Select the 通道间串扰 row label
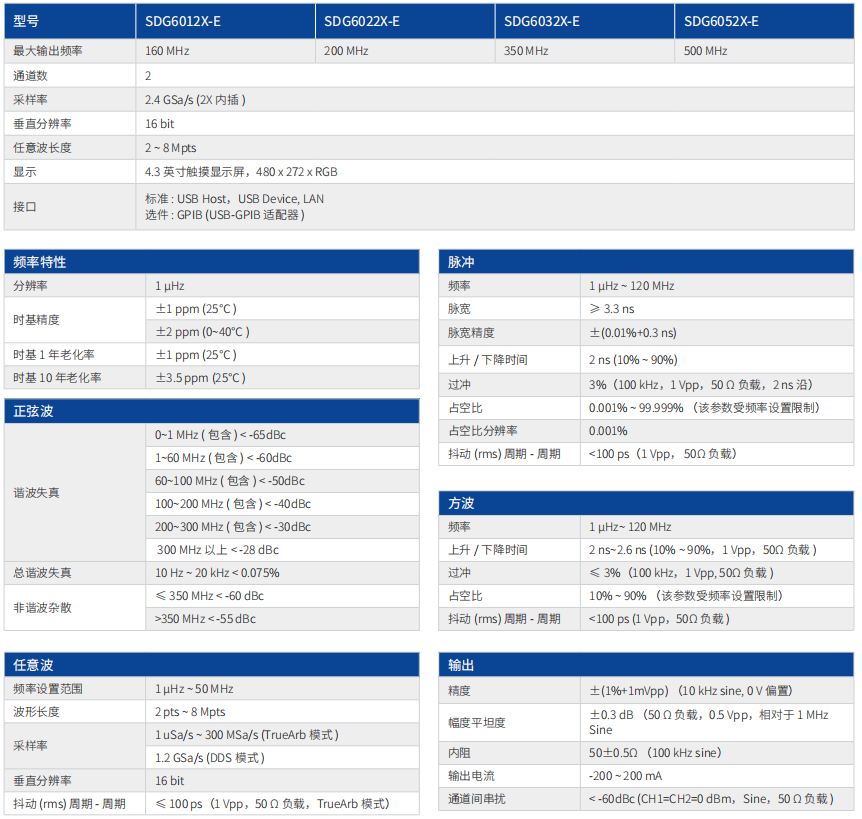This screenshot has height=819, width=862. [477, 799]
